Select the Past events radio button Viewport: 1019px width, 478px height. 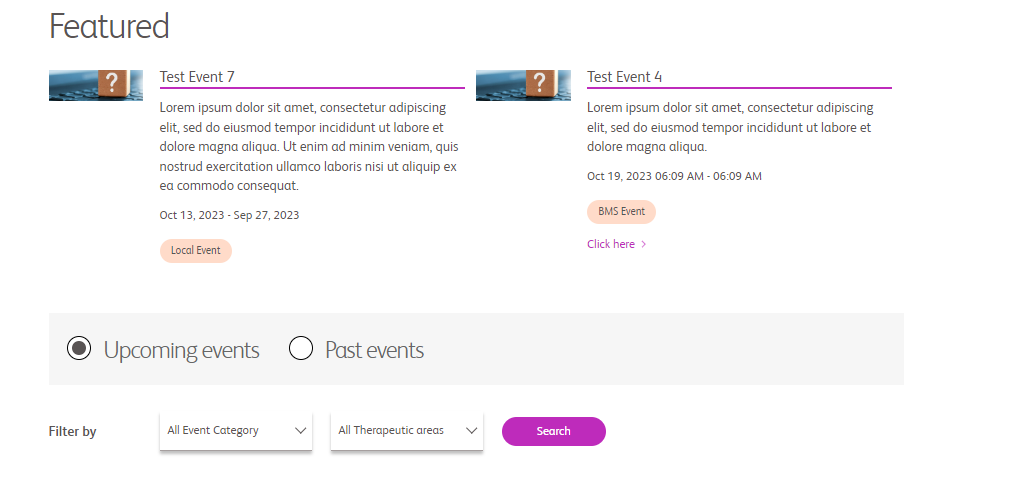[301, 349]
